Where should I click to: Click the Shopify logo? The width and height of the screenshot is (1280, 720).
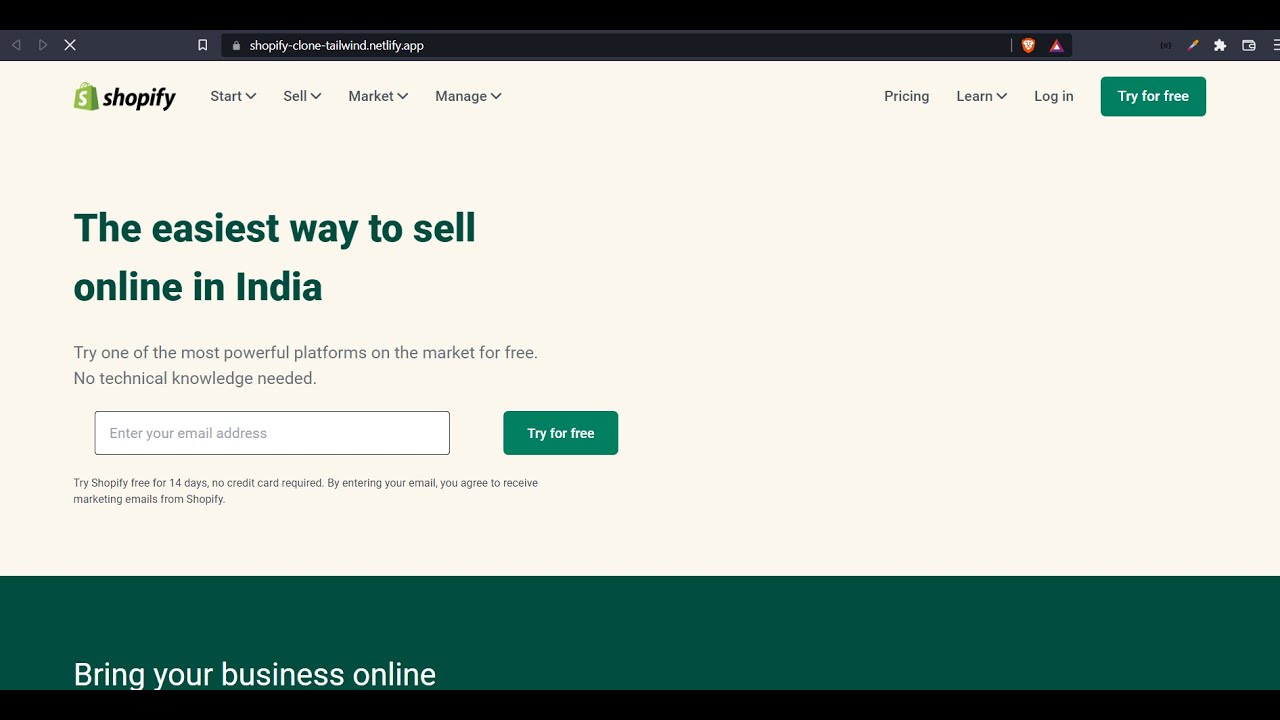pyautogui.click(x=124, y=97)
